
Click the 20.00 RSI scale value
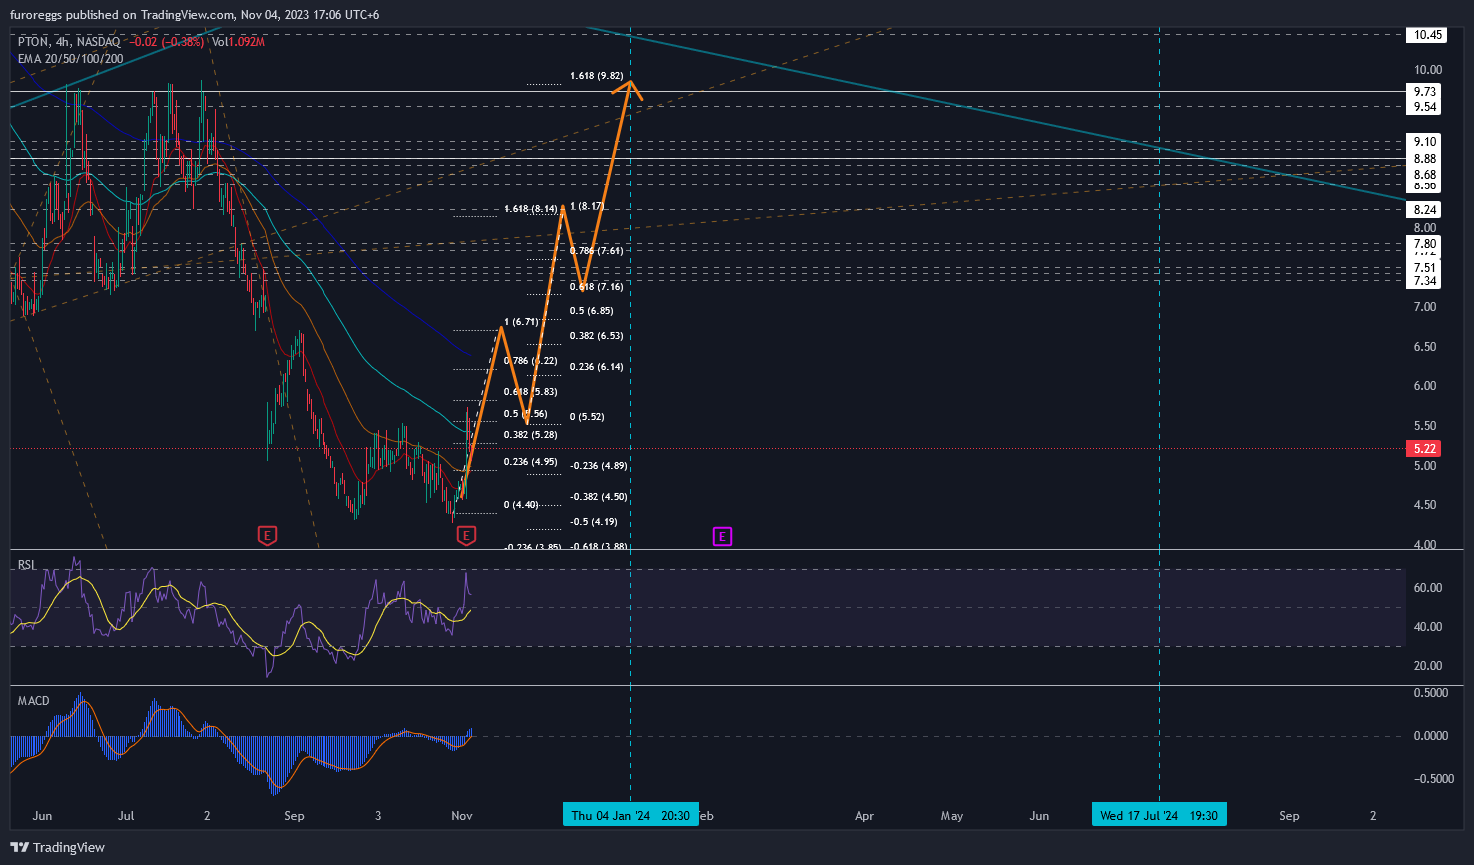pos(1428,666)
